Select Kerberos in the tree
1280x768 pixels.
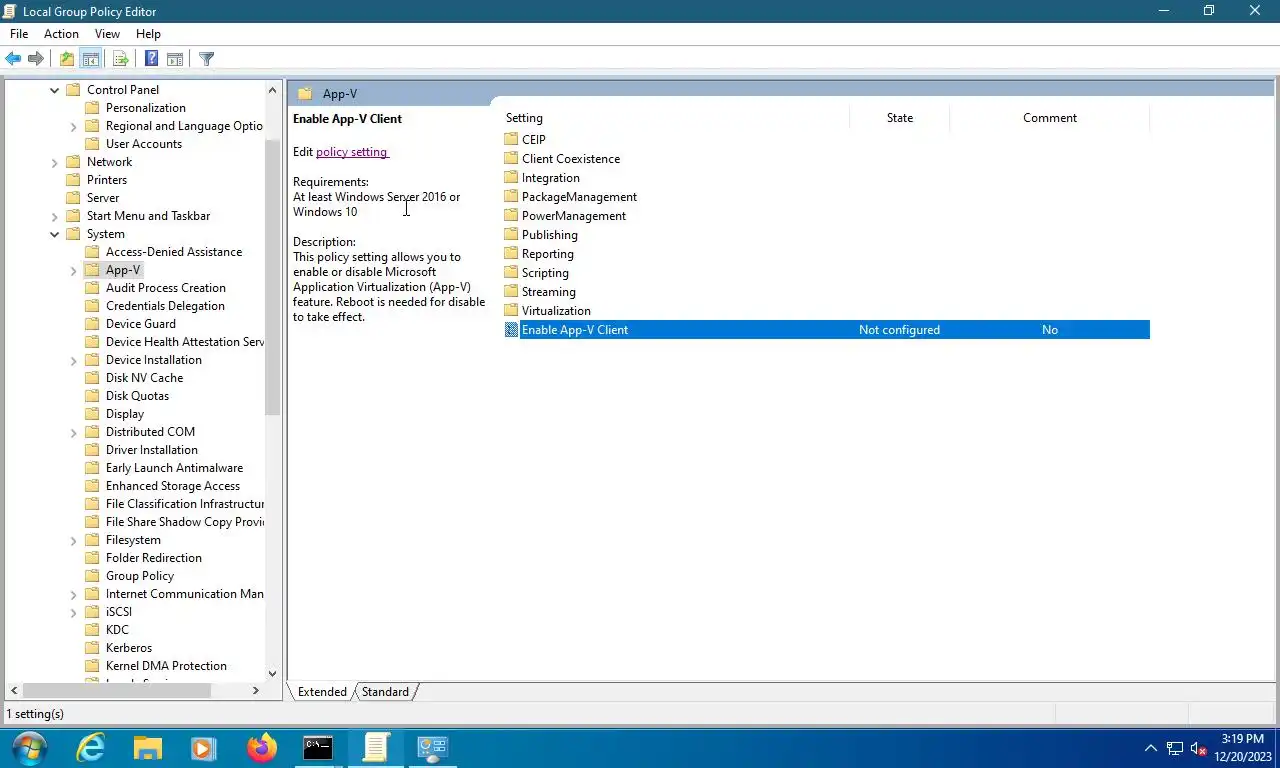[x=129, y=648]
